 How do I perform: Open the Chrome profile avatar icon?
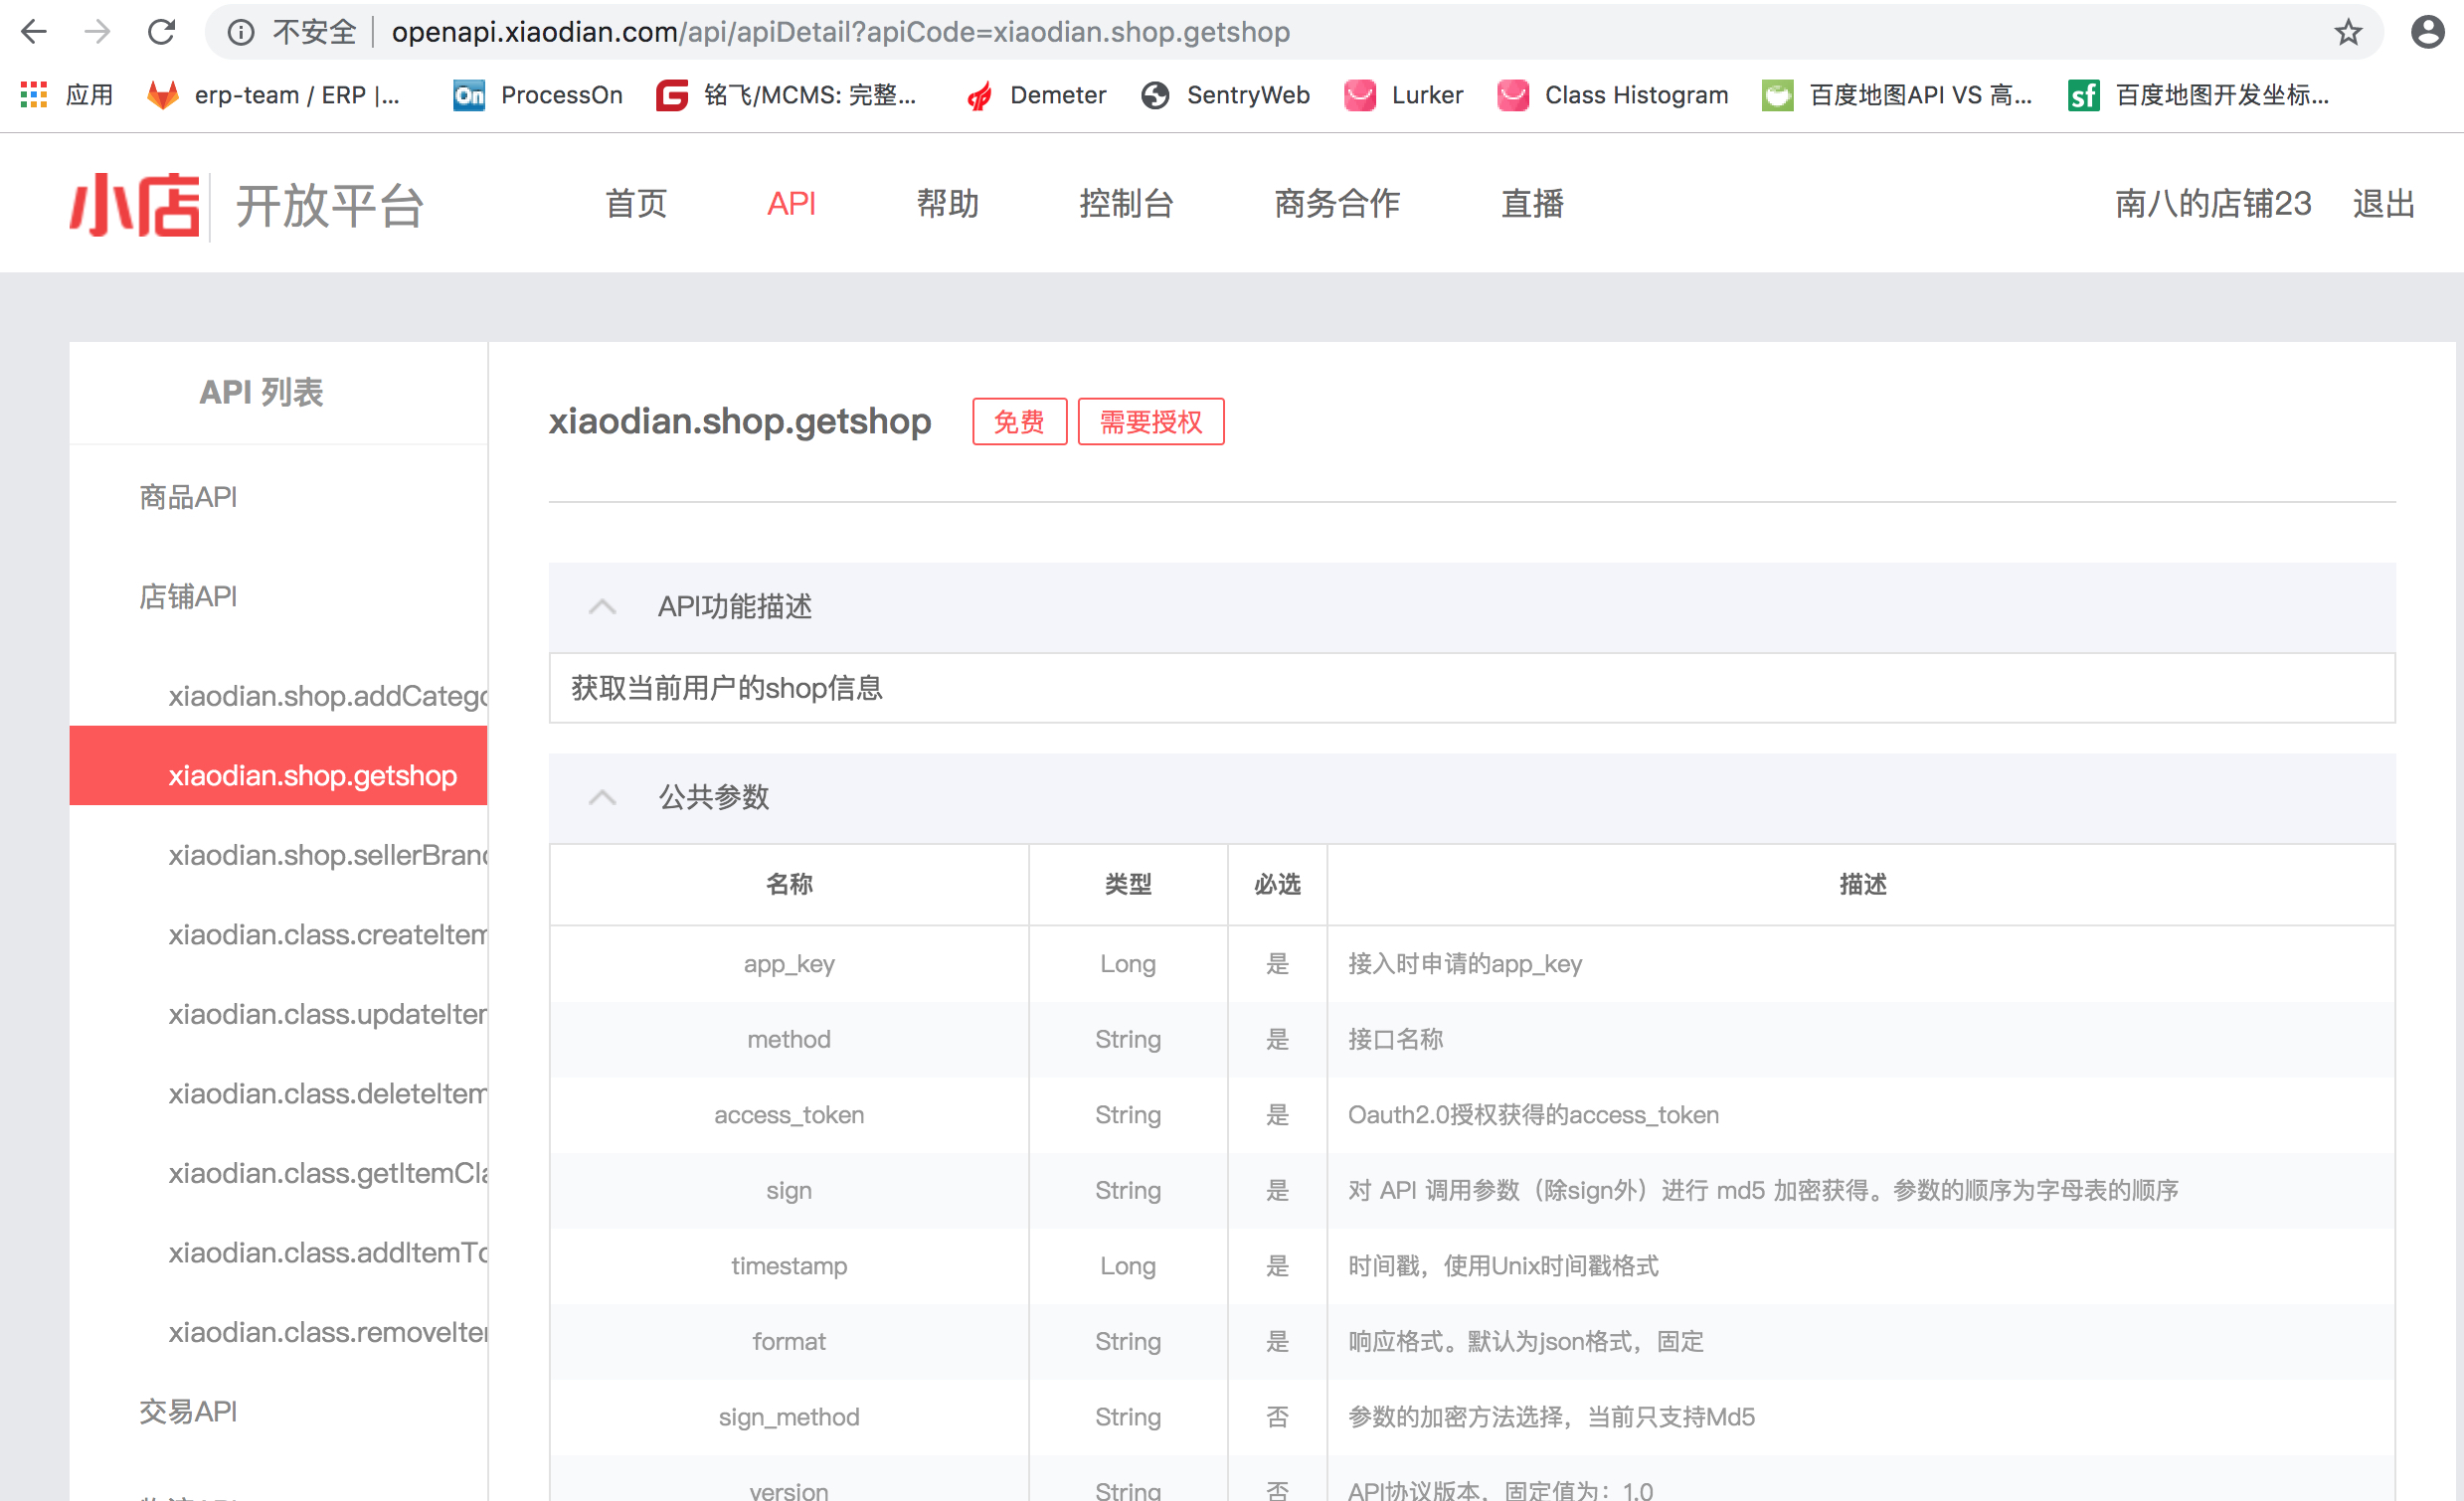2427,32
